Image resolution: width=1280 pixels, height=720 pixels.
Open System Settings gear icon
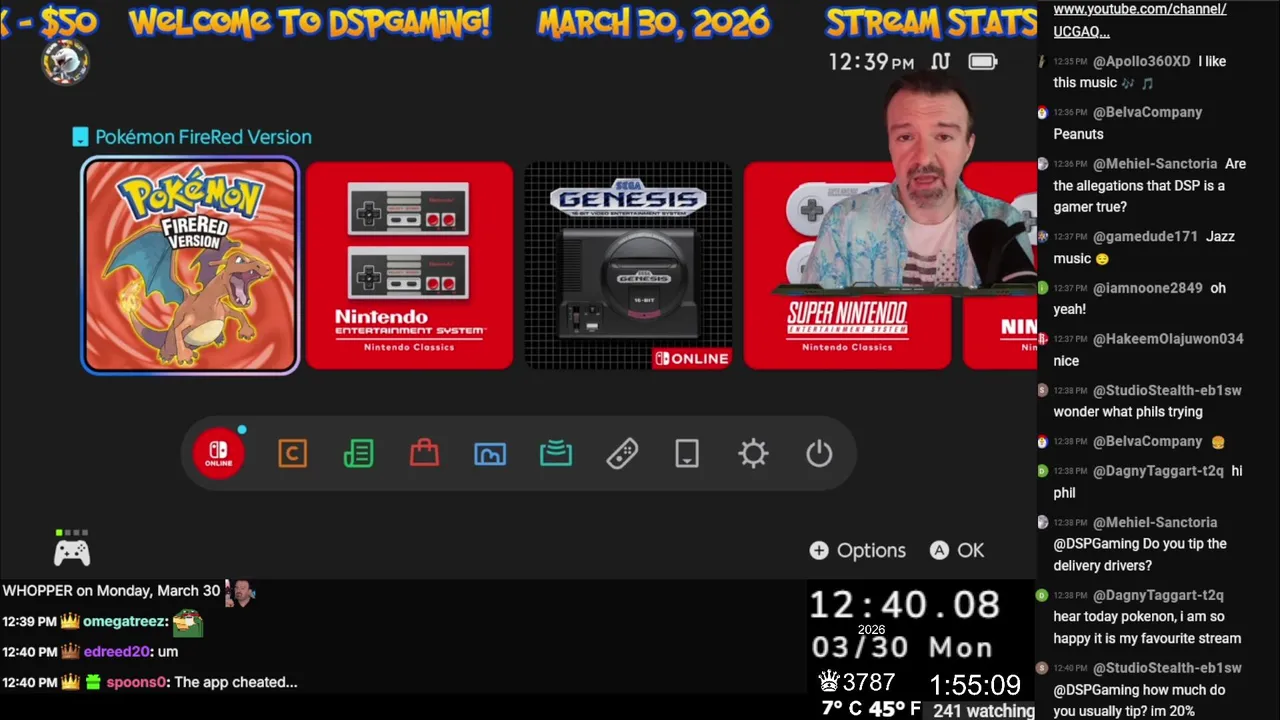pyautogui.click(x=753, y=454)
